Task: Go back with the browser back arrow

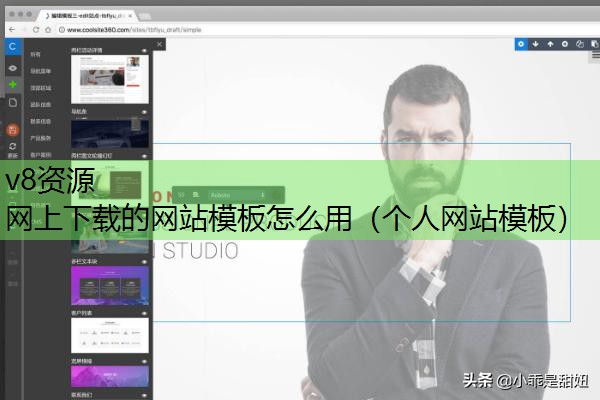Action: click(x=12, y=29)
